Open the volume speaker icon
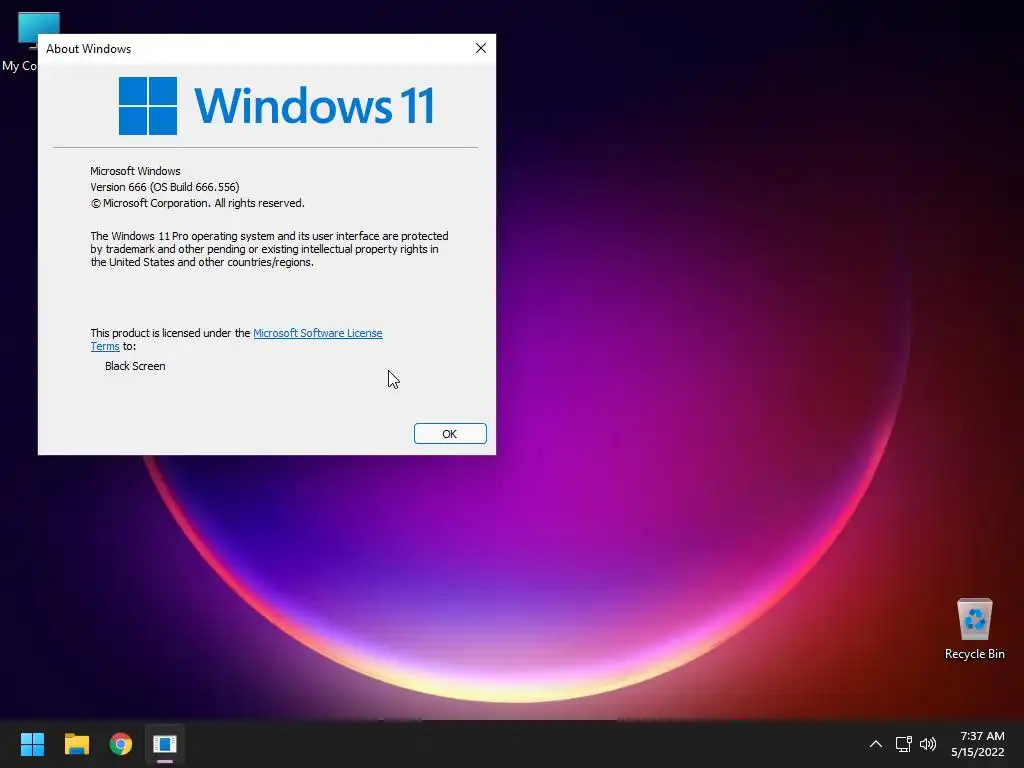1024x768 pixels. click(x=927, y=744)
